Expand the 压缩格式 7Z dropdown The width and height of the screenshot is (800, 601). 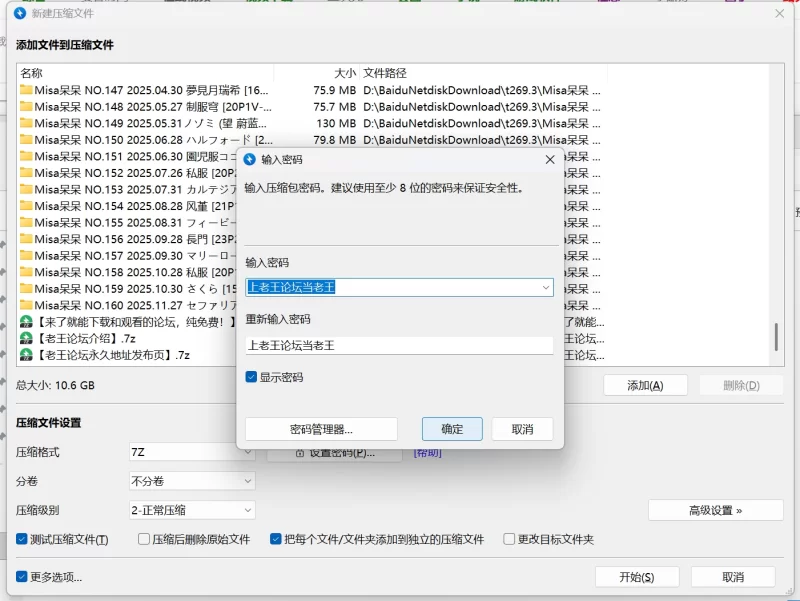[x=248, y=453]
